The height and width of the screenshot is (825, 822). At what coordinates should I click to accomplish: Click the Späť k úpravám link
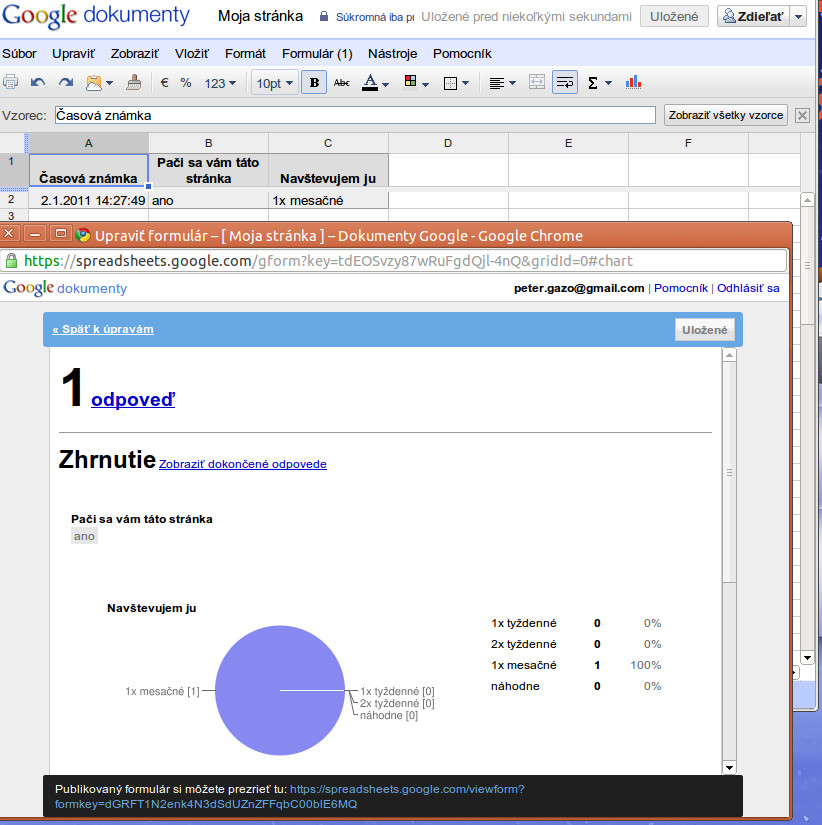coord(103,329)
